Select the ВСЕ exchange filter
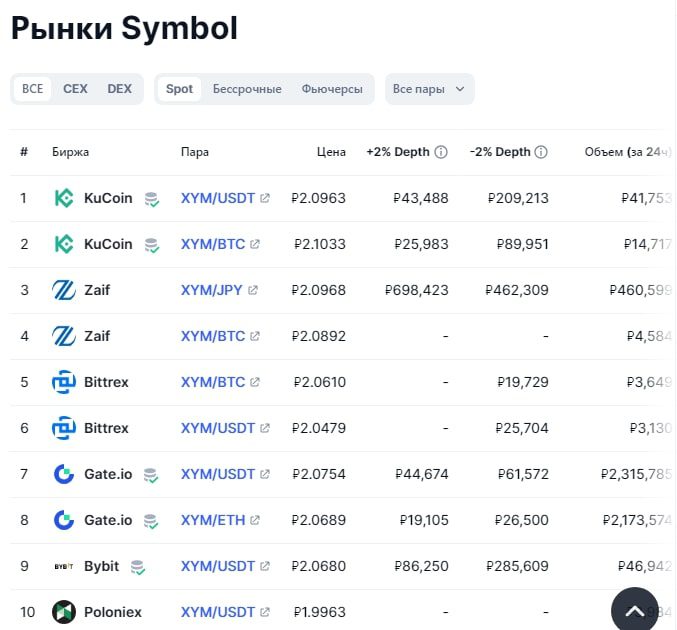The image size is (677, 630). [33, 89]
